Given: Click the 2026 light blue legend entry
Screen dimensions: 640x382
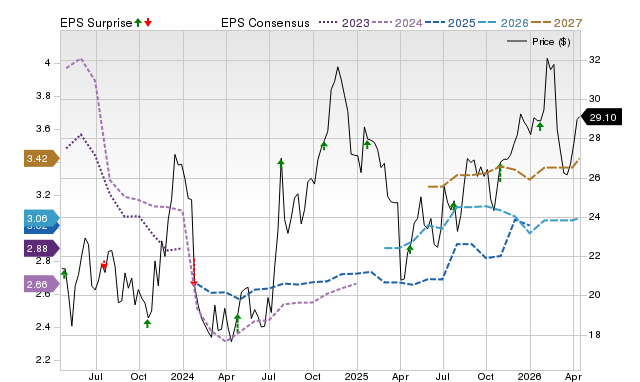Looking at the screenshot, I should point(503,23).
